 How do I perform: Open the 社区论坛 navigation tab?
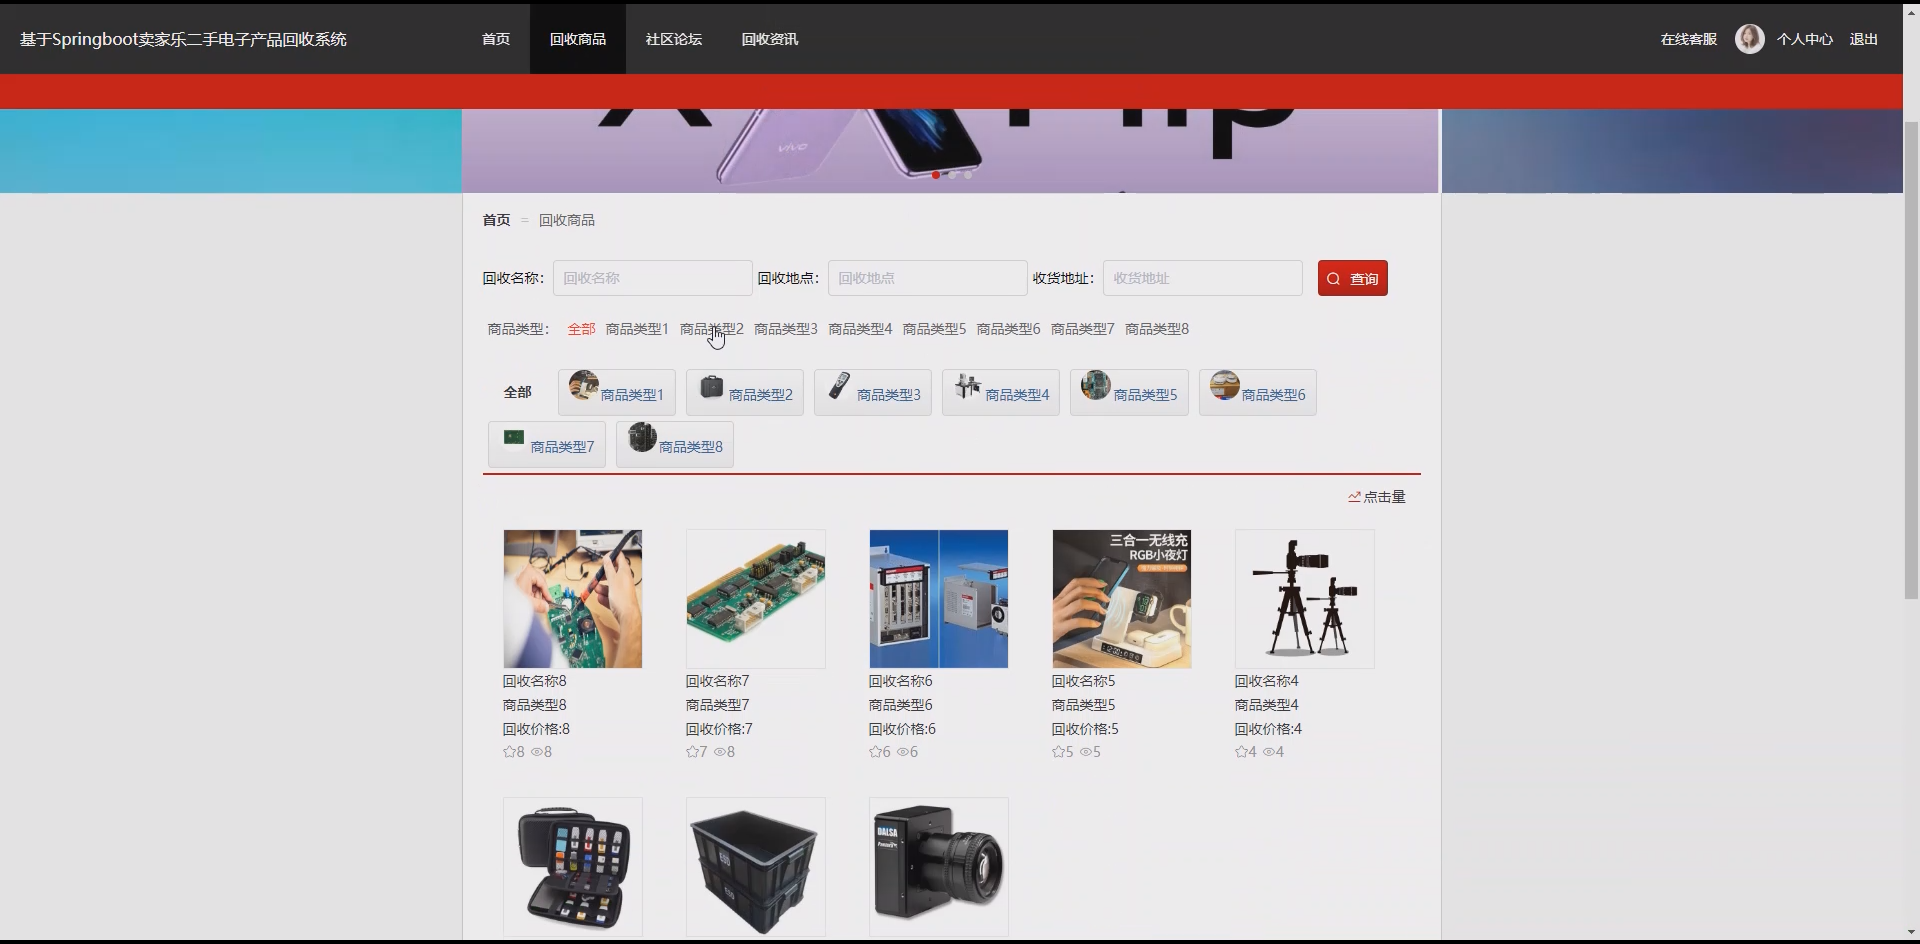click(672, 39)
